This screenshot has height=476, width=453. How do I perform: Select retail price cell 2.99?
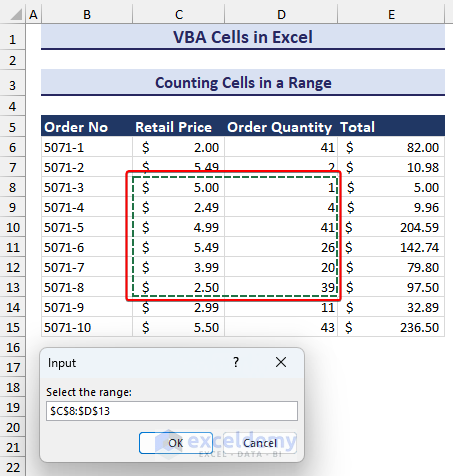(179, 307)
